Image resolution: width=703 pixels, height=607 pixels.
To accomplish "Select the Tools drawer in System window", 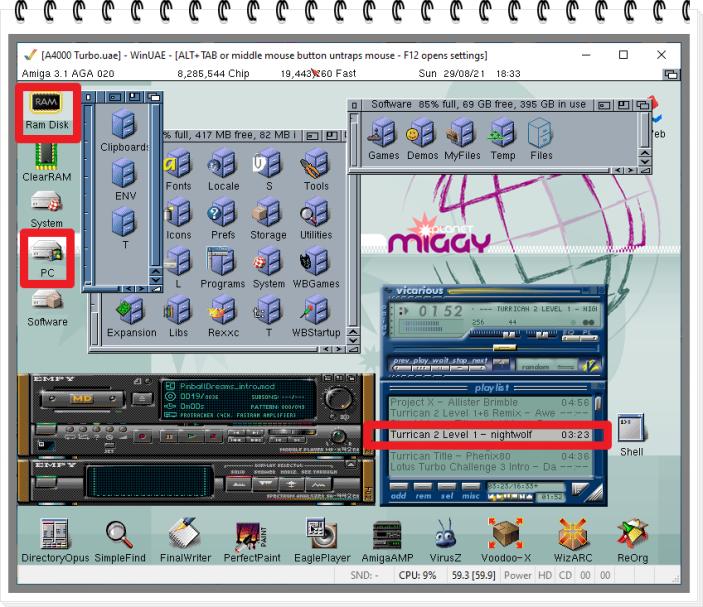I will coord(316,169).
